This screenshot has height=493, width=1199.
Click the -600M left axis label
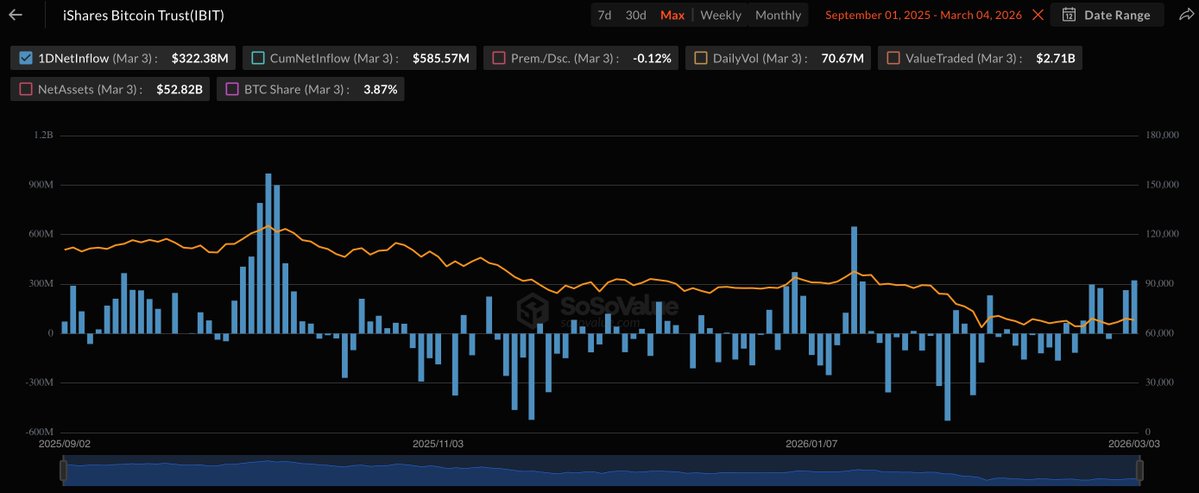coord(38,432)
